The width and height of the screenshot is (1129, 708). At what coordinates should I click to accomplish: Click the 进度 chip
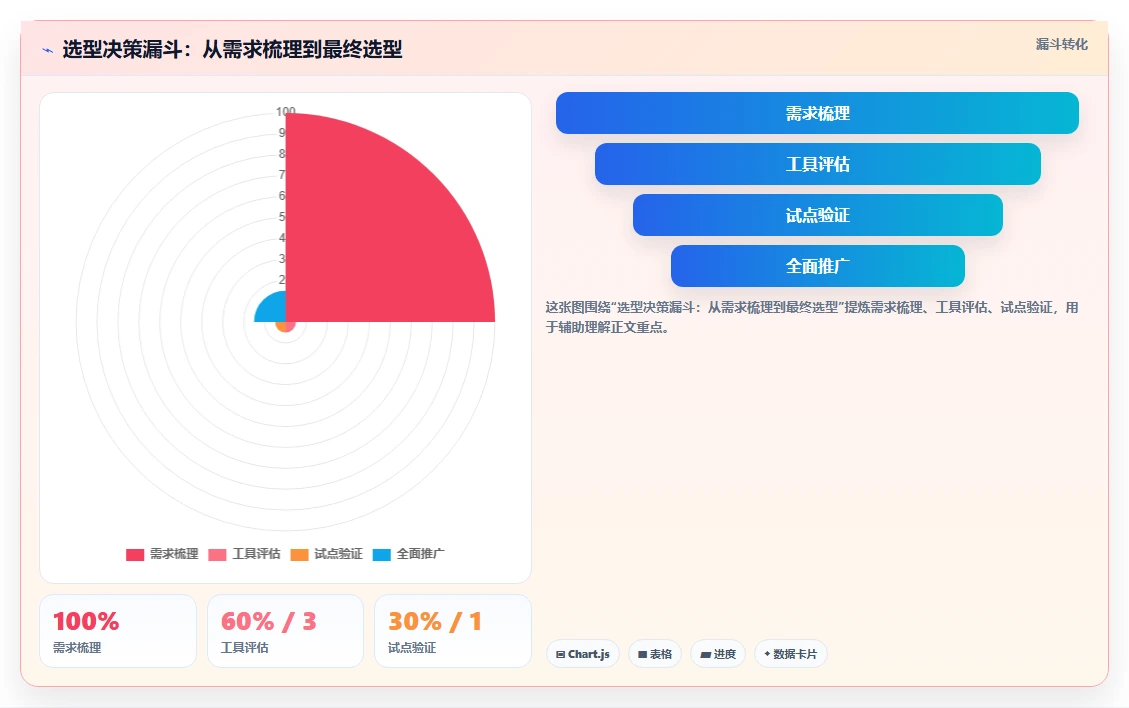[718, 654]
